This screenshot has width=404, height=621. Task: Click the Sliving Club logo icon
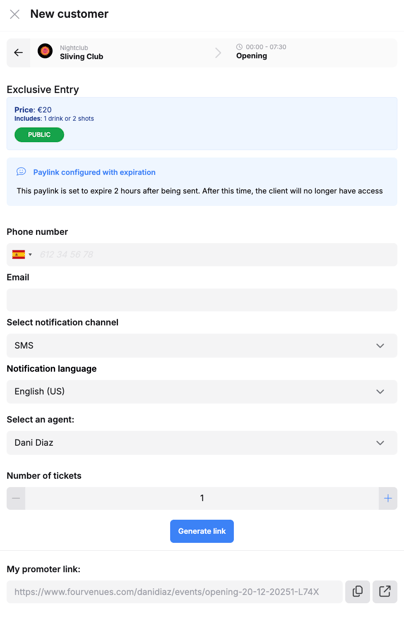pyautogui.click(x=45, y=51)
